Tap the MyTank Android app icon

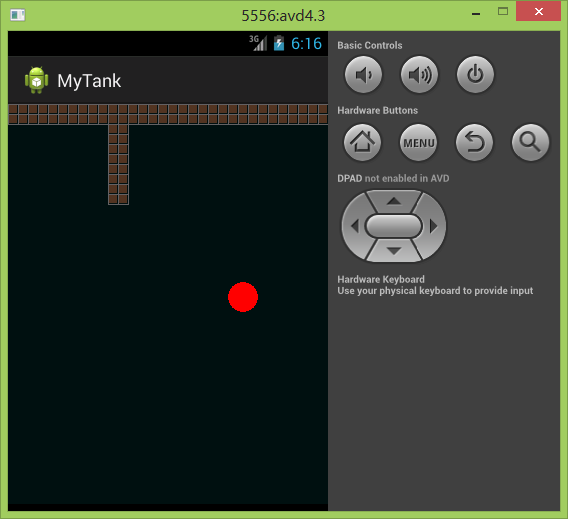point(36,80)
